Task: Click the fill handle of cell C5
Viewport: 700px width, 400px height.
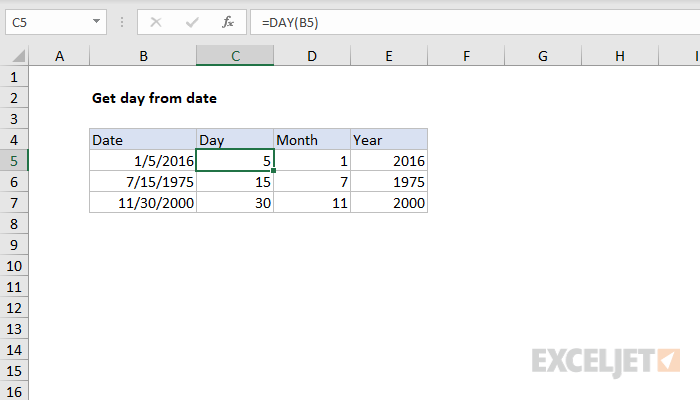Action: pos(273,171)
